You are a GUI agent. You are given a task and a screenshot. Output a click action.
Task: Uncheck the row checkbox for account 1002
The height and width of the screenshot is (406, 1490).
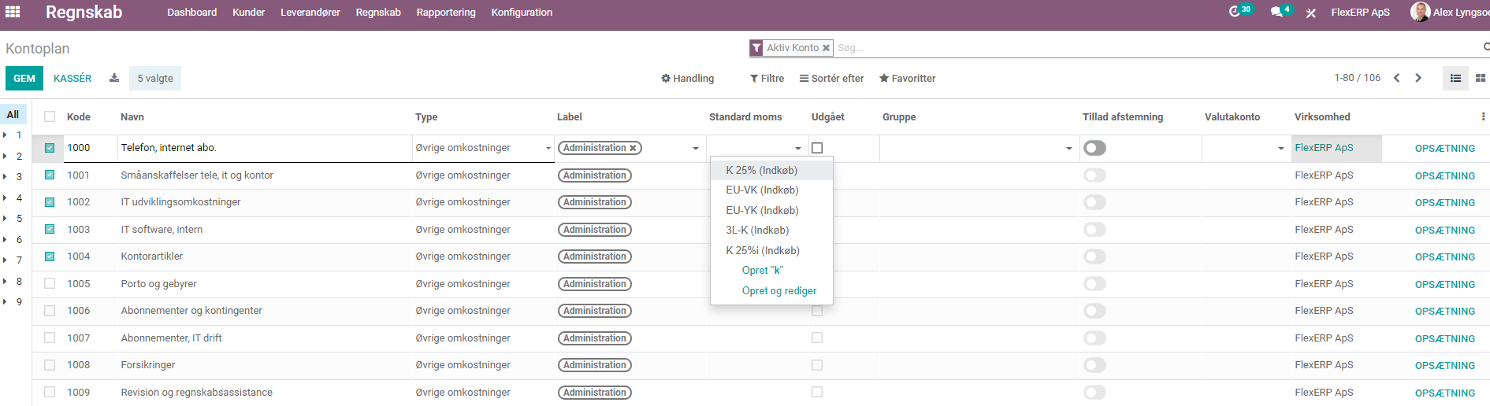[50, 202]
